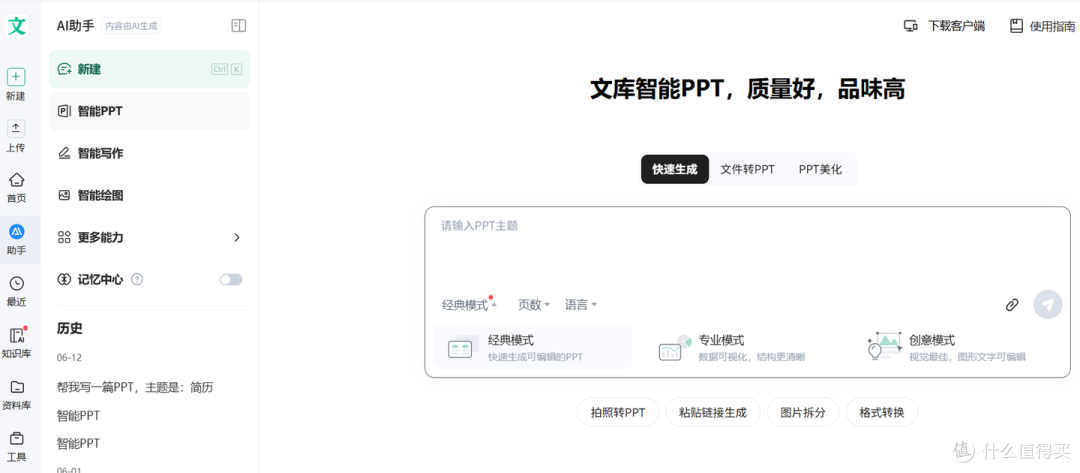
Task: Click the link attachment icon in input box
Action: [x=1011, y=304]
